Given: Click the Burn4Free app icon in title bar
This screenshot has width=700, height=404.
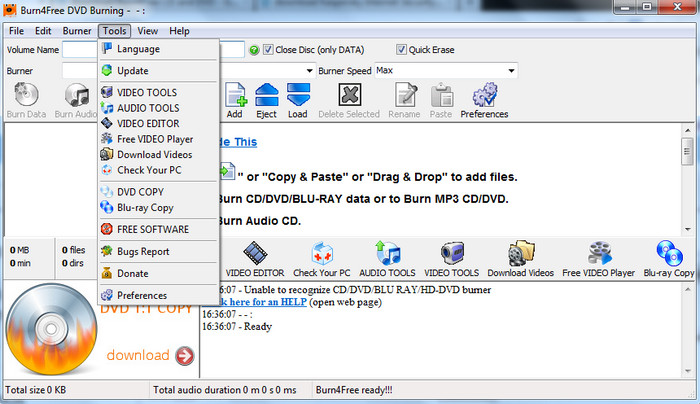Looking at the screenshot, I should coord(9,9).
